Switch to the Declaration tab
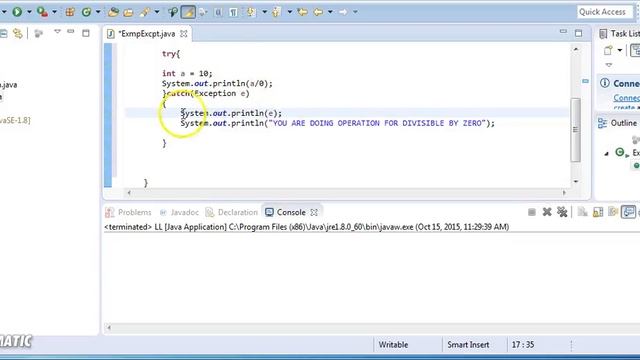Viewport: 640px width, 360px height. 232,212
